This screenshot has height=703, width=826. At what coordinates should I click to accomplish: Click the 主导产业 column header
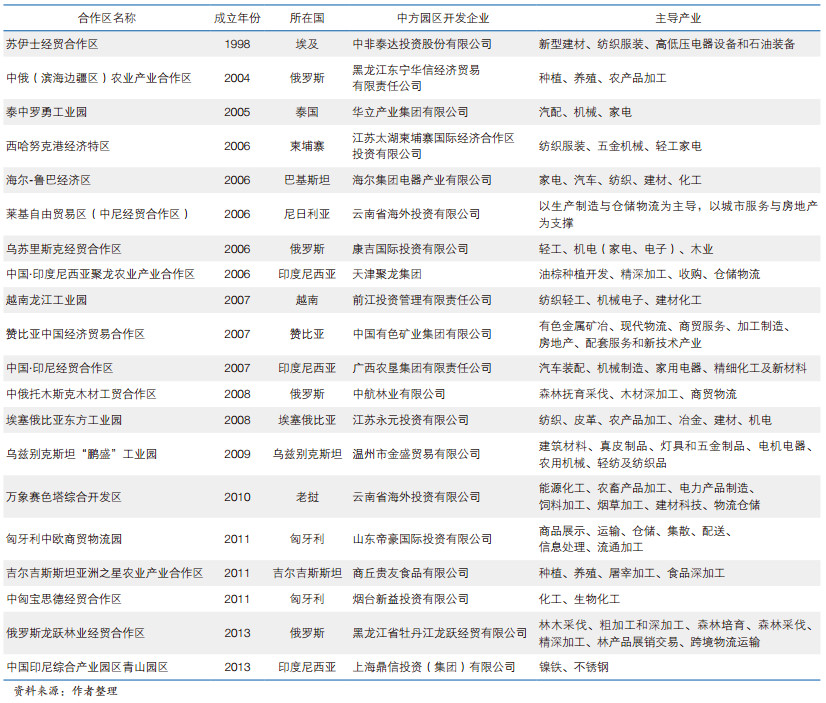click(678, 18)
